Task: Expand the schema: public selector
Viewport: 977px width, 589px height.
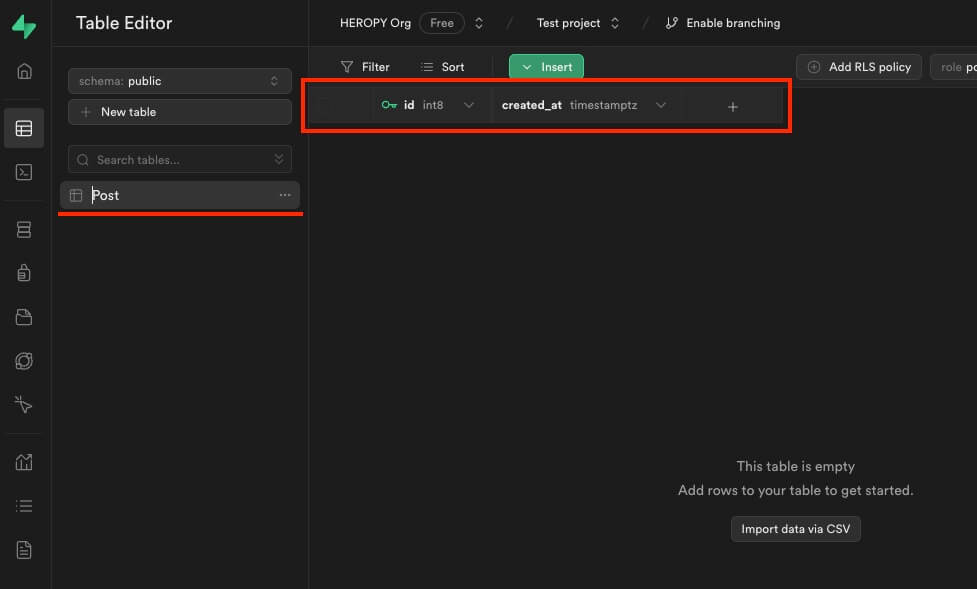Action: click(x=179, y=81)
